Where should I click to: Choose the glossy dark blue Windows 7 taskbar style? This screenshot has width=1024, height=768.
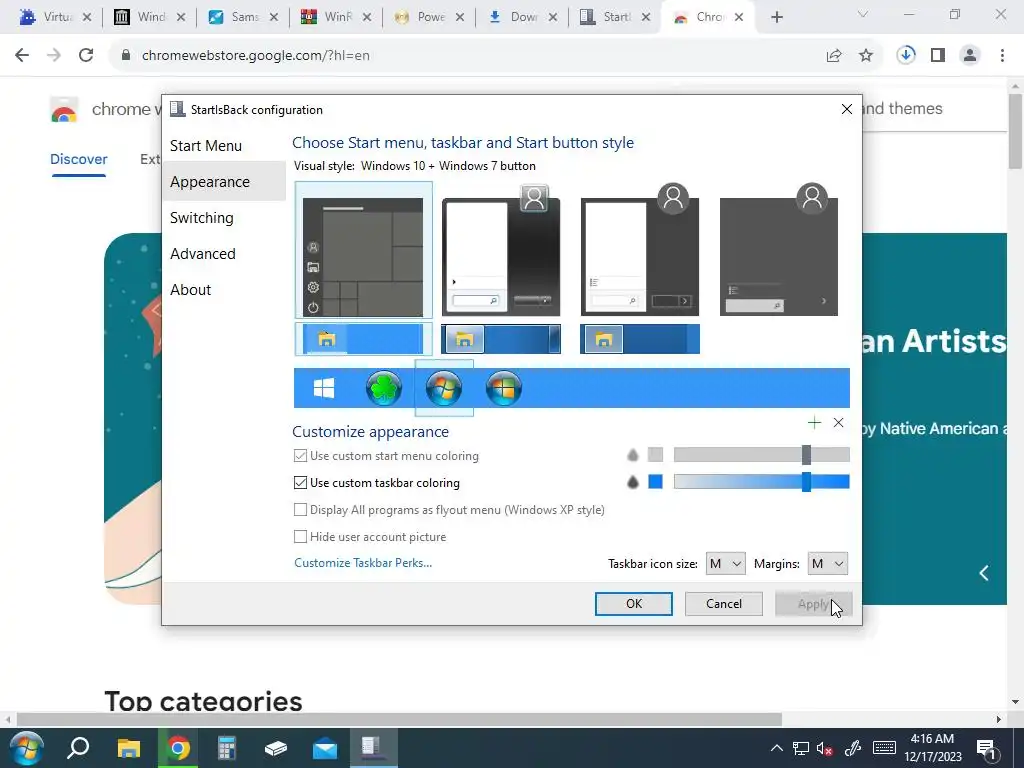point(501,339)
